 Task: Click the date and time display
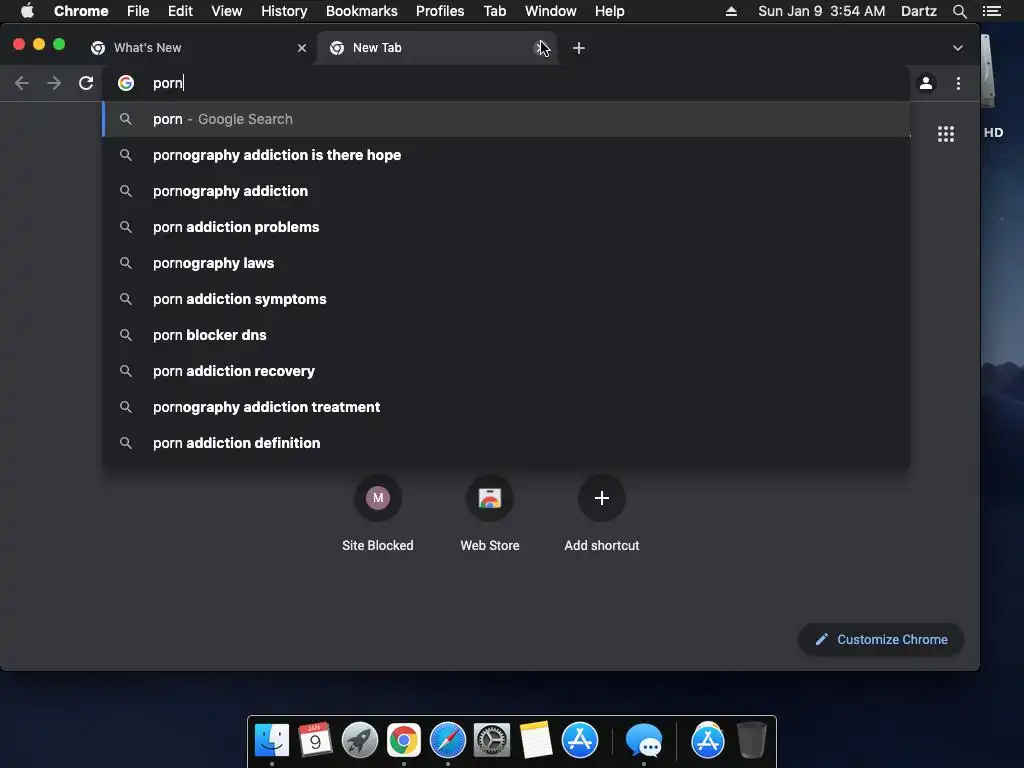[822, 11]
